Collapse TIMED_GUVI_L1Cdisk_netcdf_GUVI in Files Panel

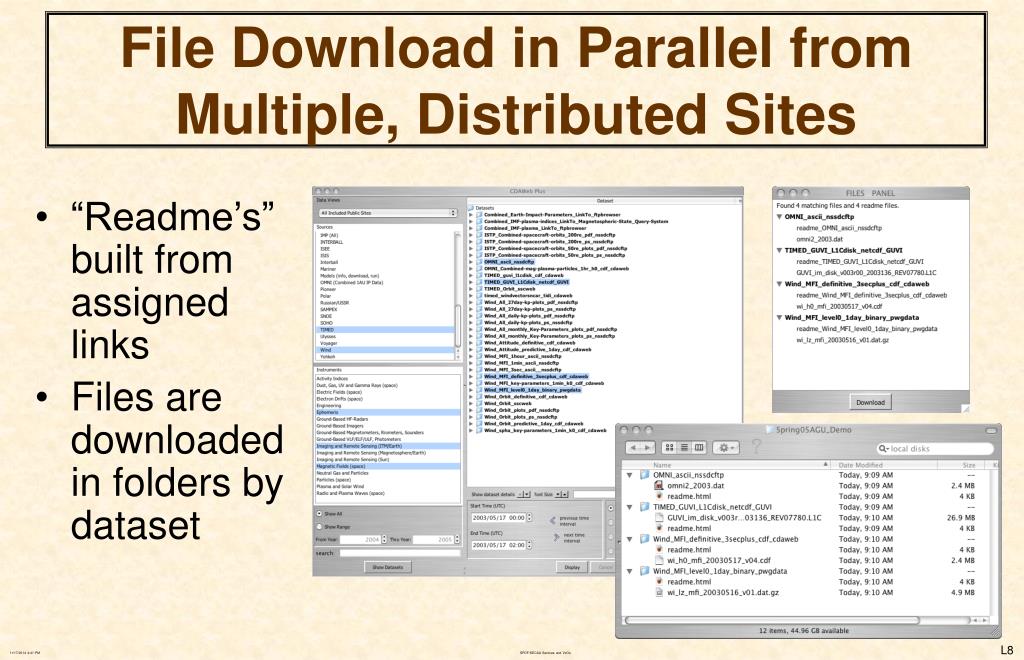(x=780, y=250)
